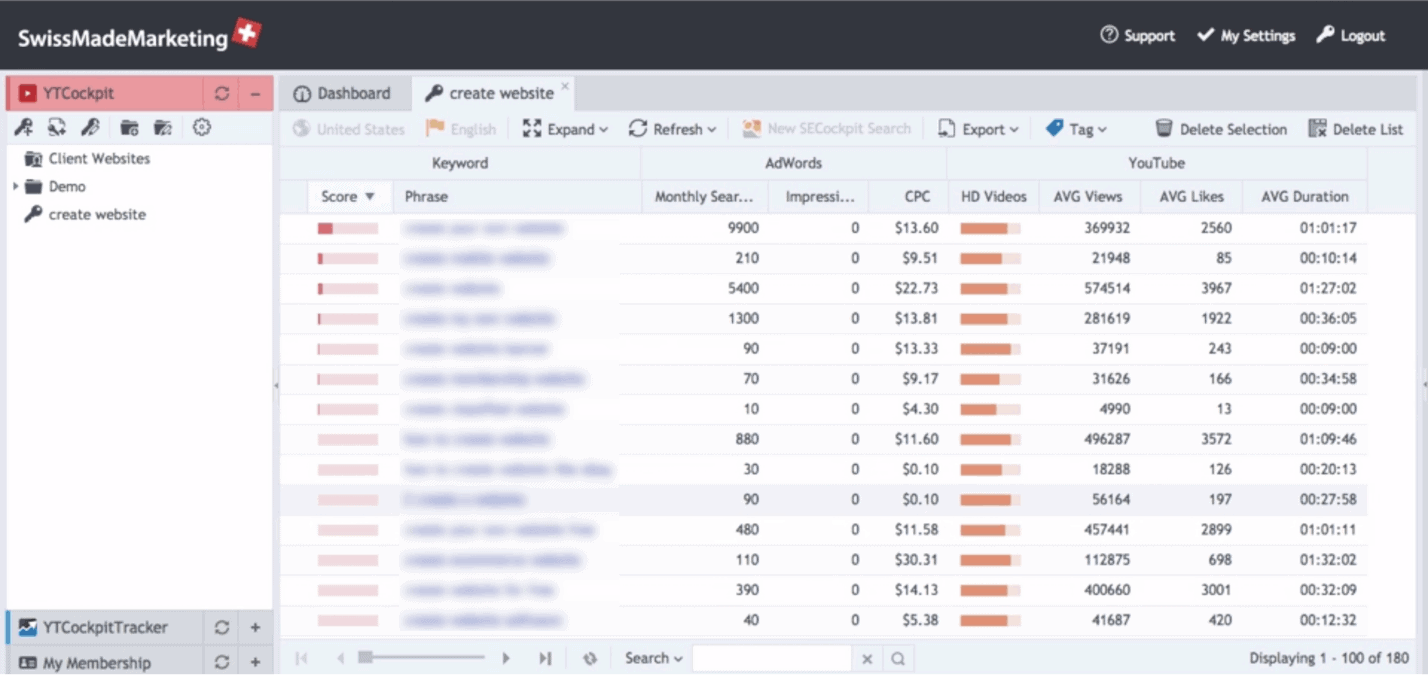The height and width of the screenshot is (675, 1428).
Task: Click the edit folder icon in sidebar toolbar
Action: (163, 127)
